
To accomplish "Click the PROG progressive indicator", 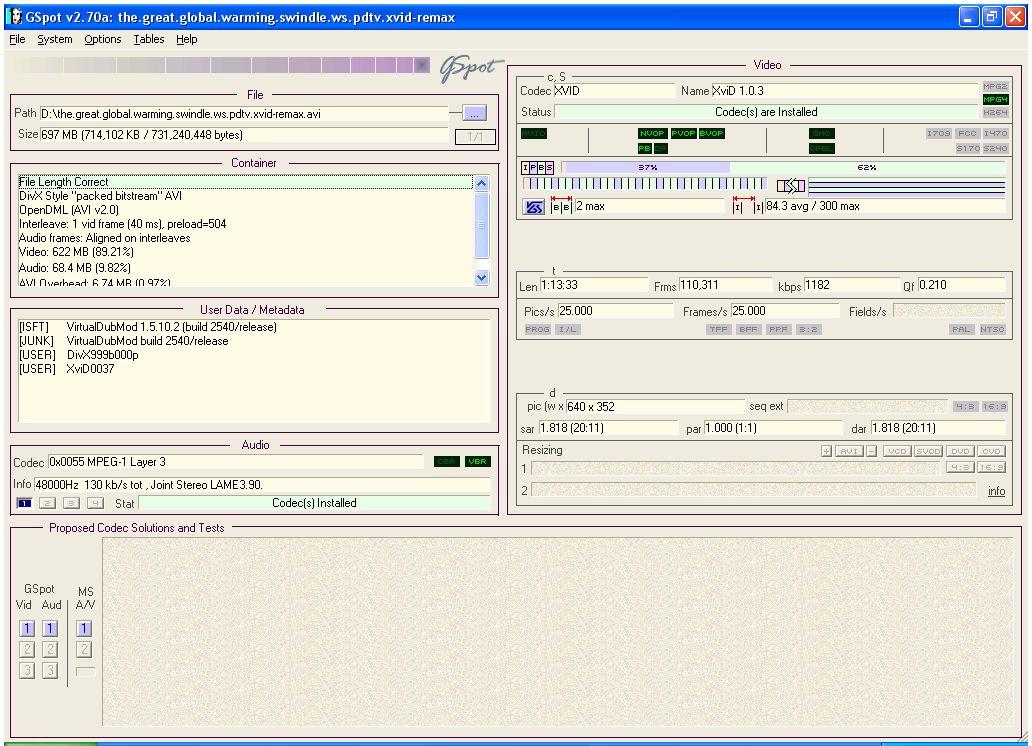I will (538, 329).
